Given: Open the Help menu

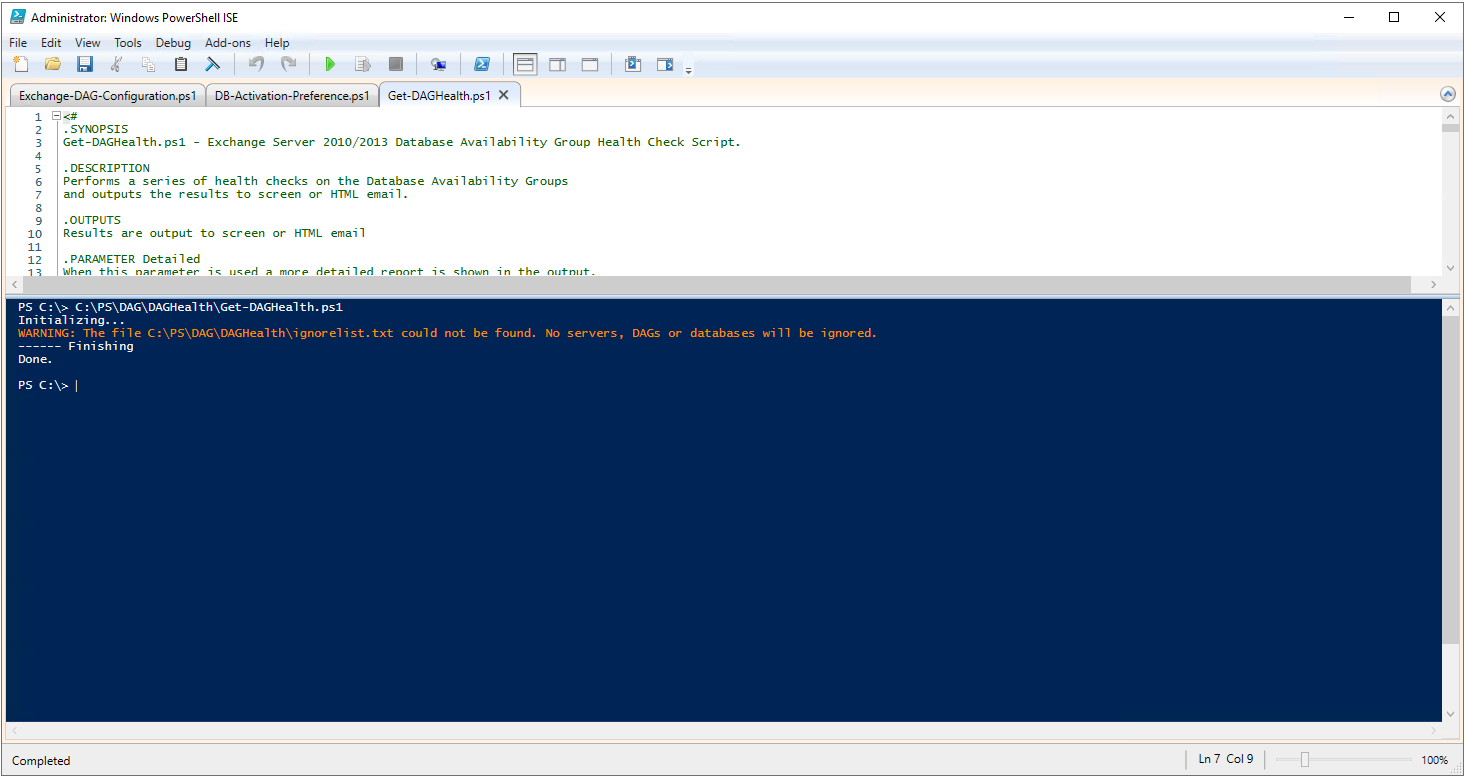Looking at the screenshot, I should point(277,43).
